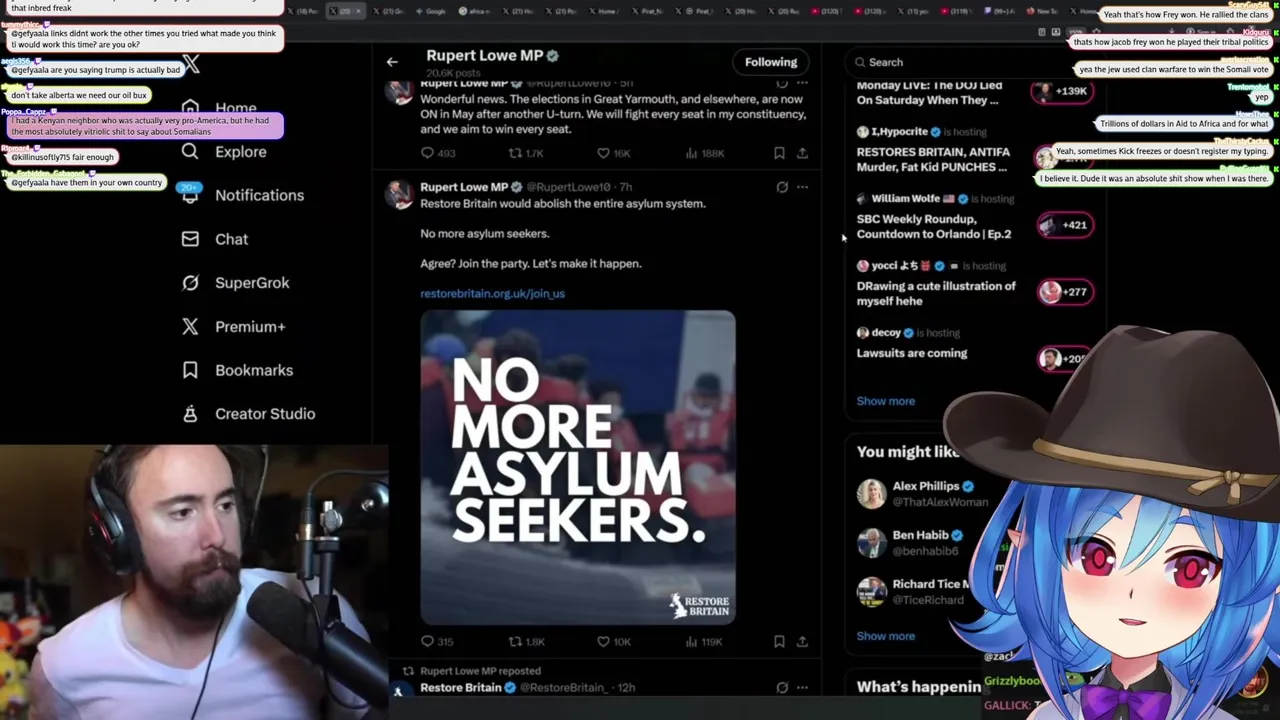Bookmark the asylum system tweet
1280x720 pixels.
[779, 641]
